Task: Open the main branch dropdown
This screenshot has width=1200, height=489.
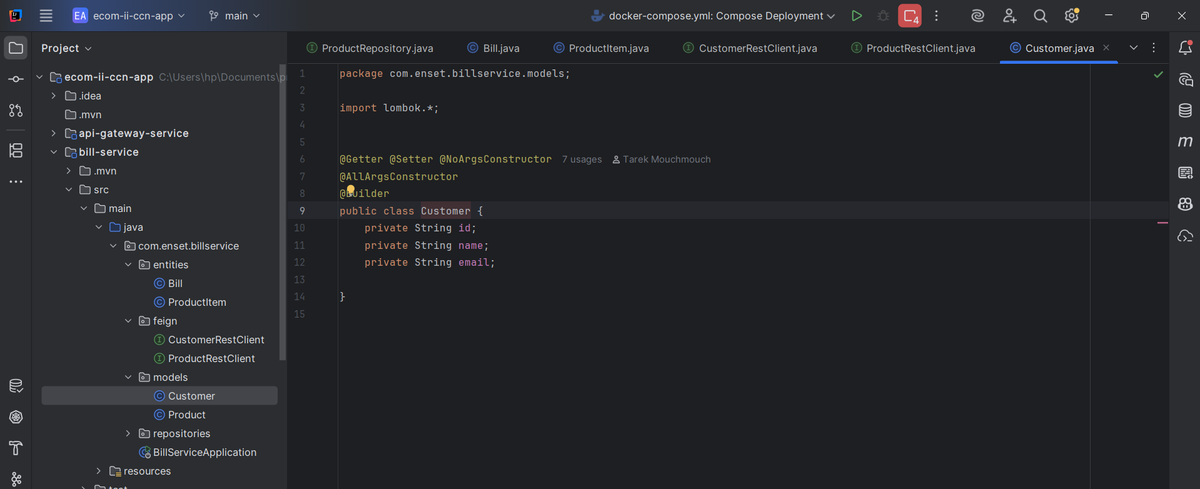Action: [234, 16]
